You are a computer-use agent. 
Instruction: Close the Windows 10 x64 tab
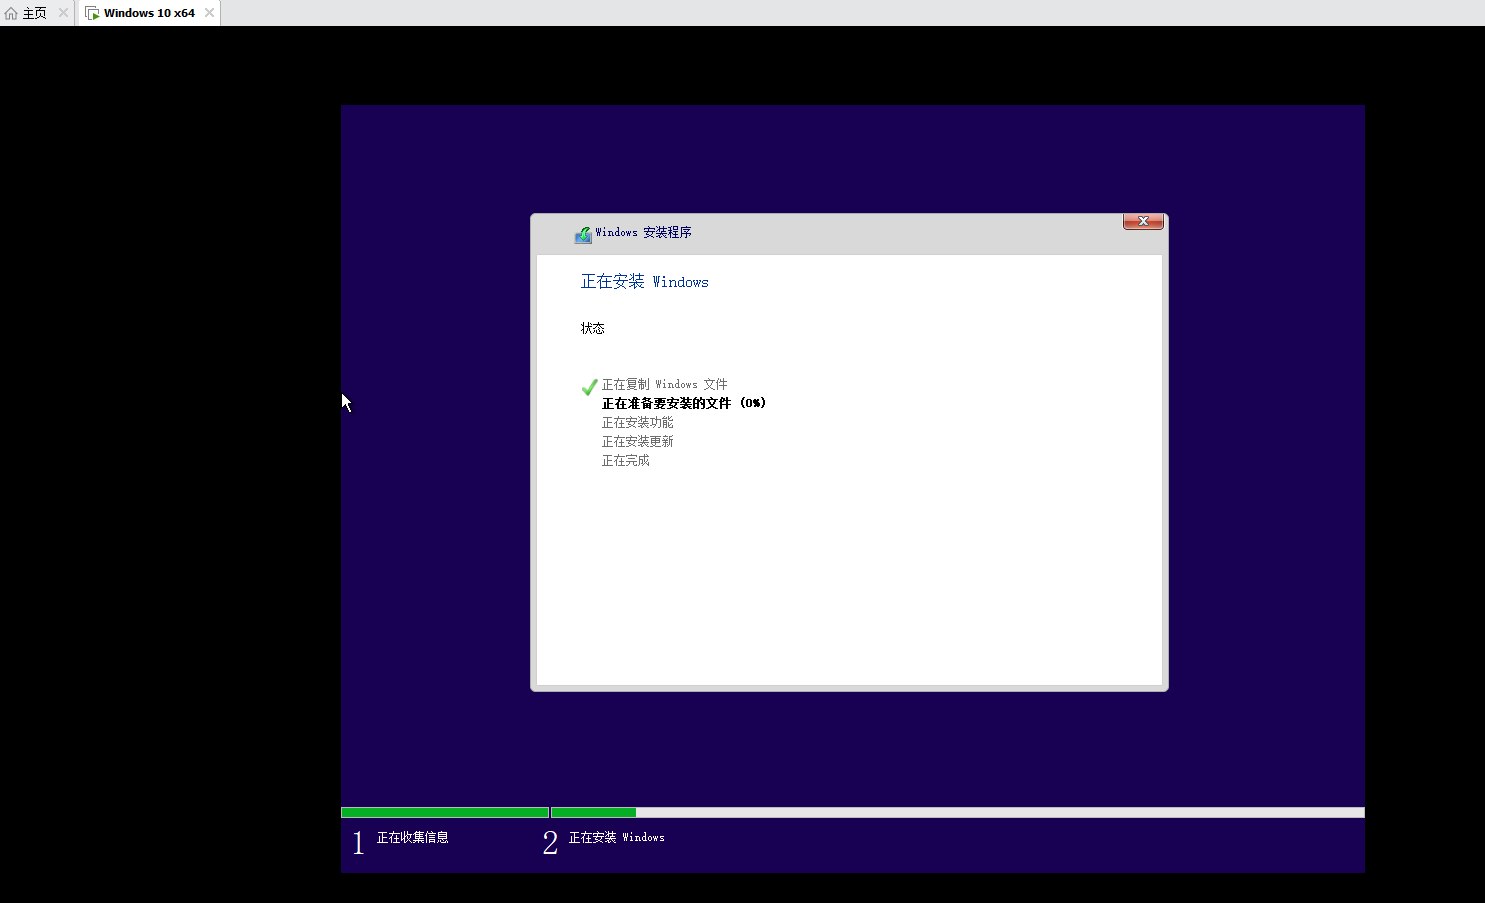tap(209, 13)
